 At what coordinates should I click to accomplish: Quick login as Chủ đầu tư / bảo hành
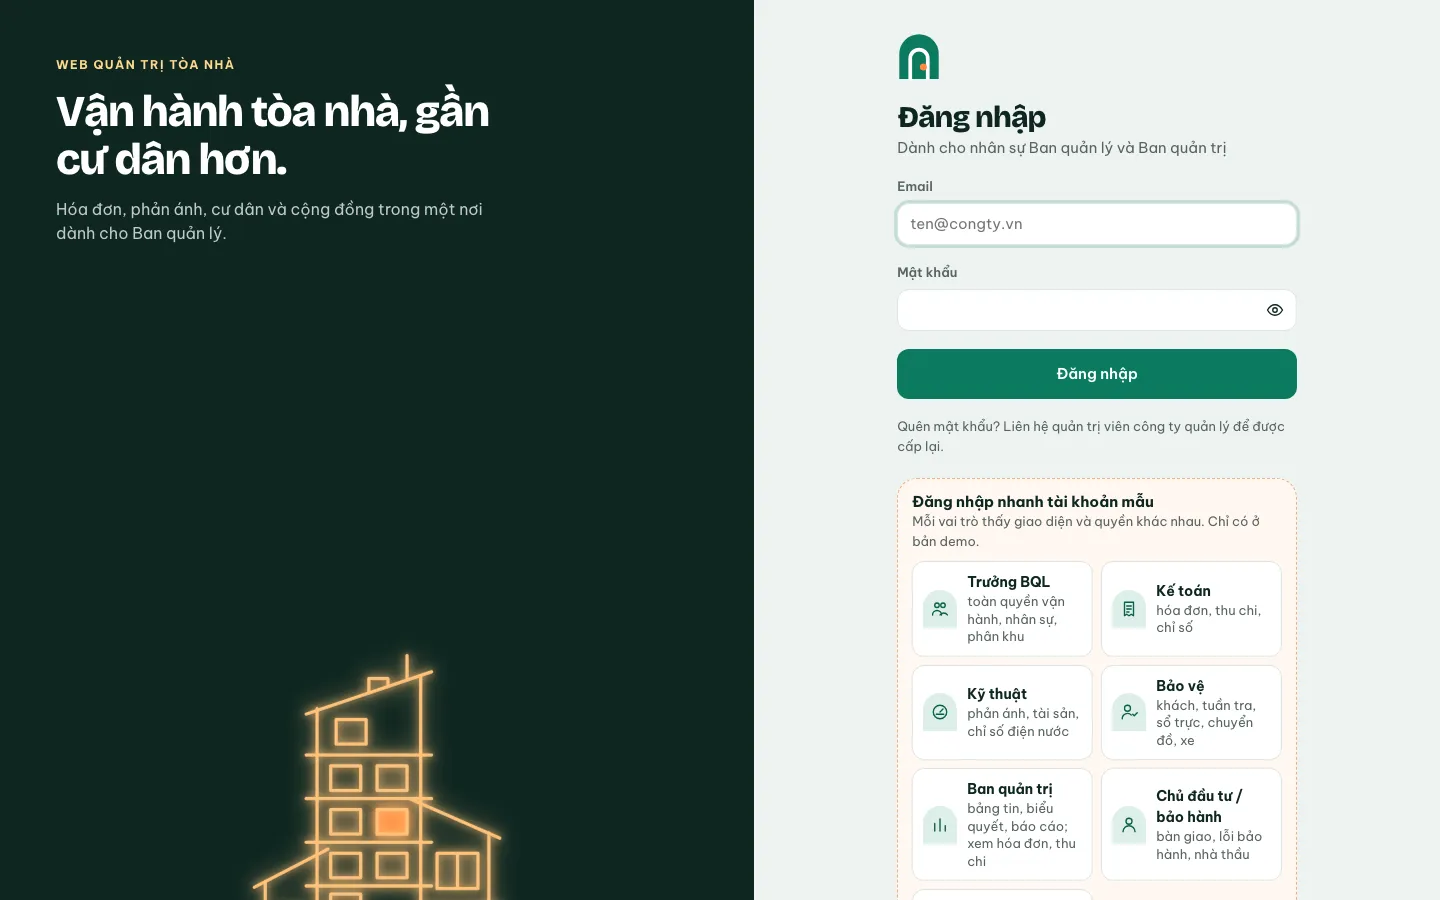[1191, 824]
